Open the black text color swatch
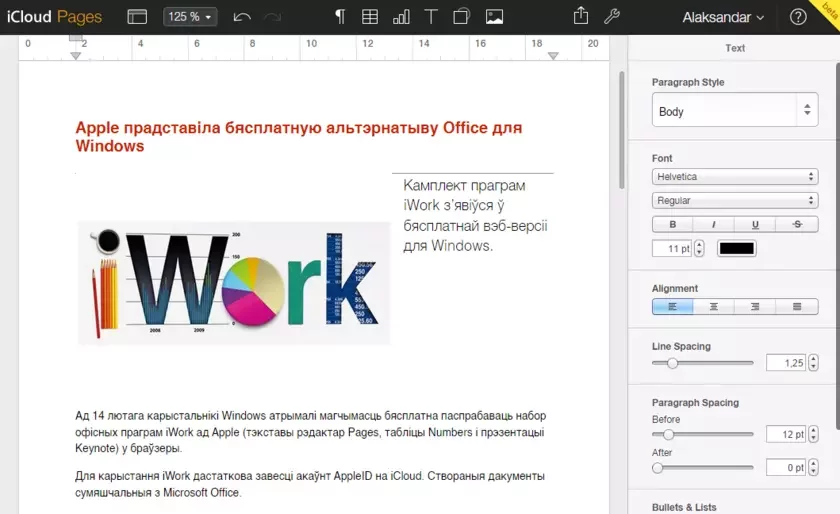This screenshot has height=514, width=840. pos(736,248)
